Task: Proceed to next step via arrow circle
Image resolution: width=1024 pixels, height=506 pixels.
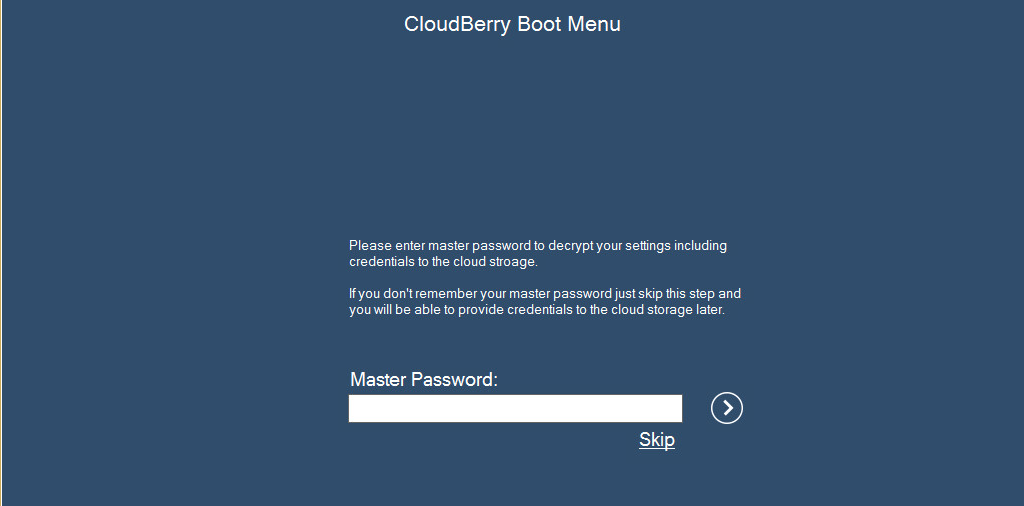Action: click(x=727, y=408)
